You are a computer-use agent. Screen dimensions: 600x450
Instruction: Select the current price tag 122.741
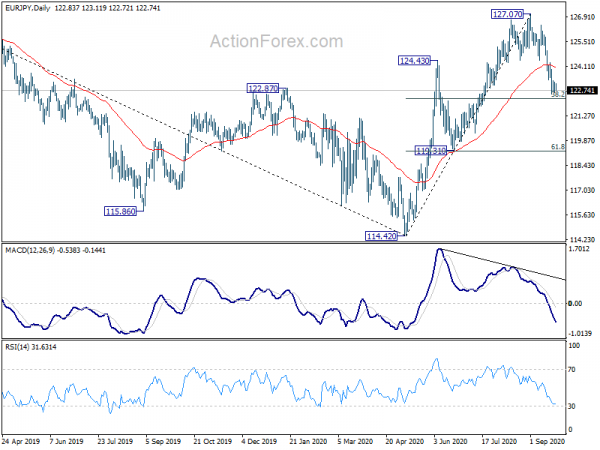click(x=582, y=90)
